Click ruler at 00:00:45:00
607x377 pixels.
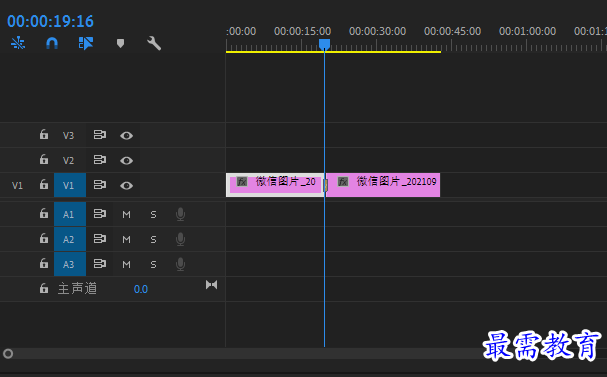point(453,31)
